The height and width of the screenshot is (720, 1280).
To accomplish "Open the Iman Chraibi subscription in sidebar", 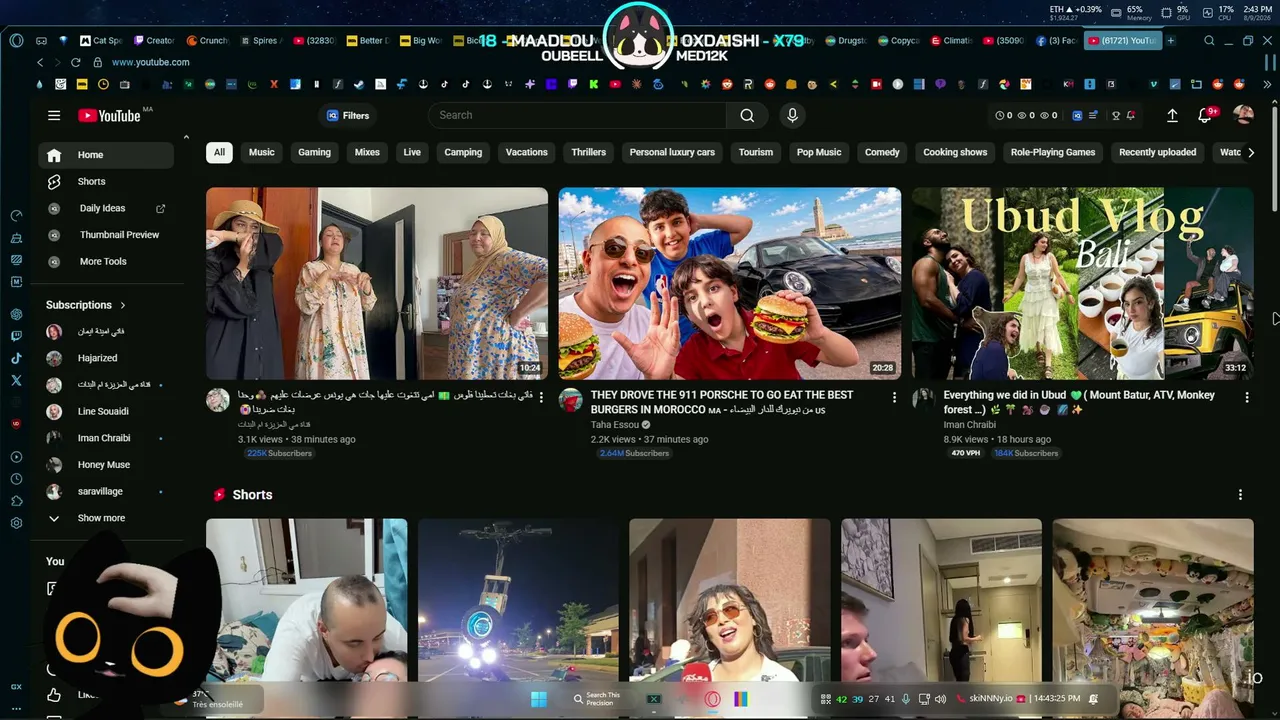I will [x=106, y=438].
